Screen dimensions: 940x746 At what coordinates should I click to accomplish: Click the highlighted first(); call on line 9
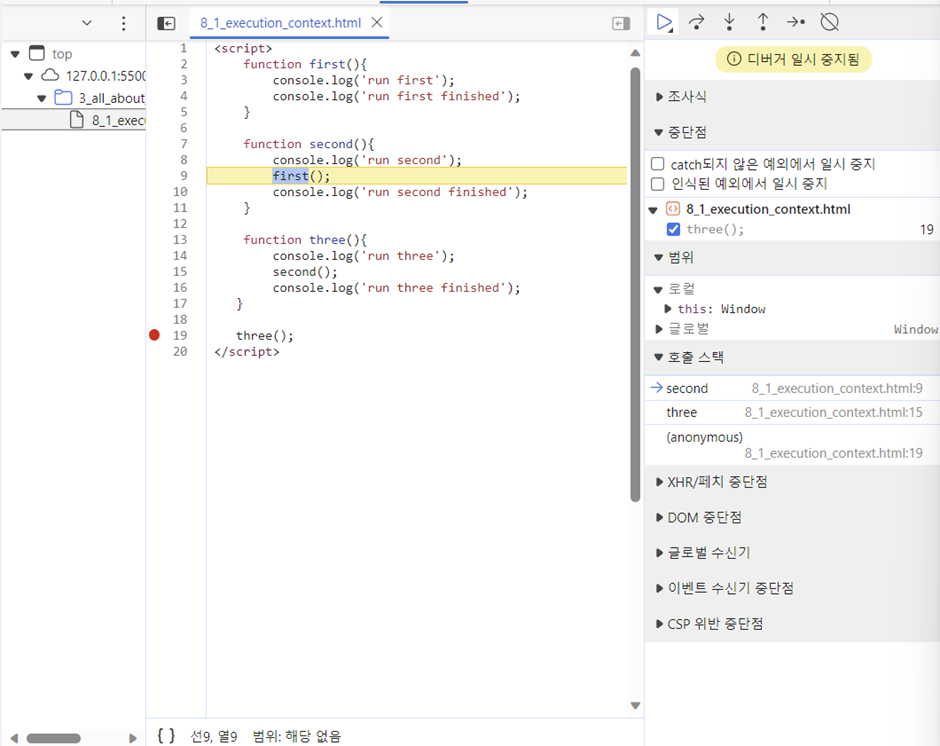301,176
